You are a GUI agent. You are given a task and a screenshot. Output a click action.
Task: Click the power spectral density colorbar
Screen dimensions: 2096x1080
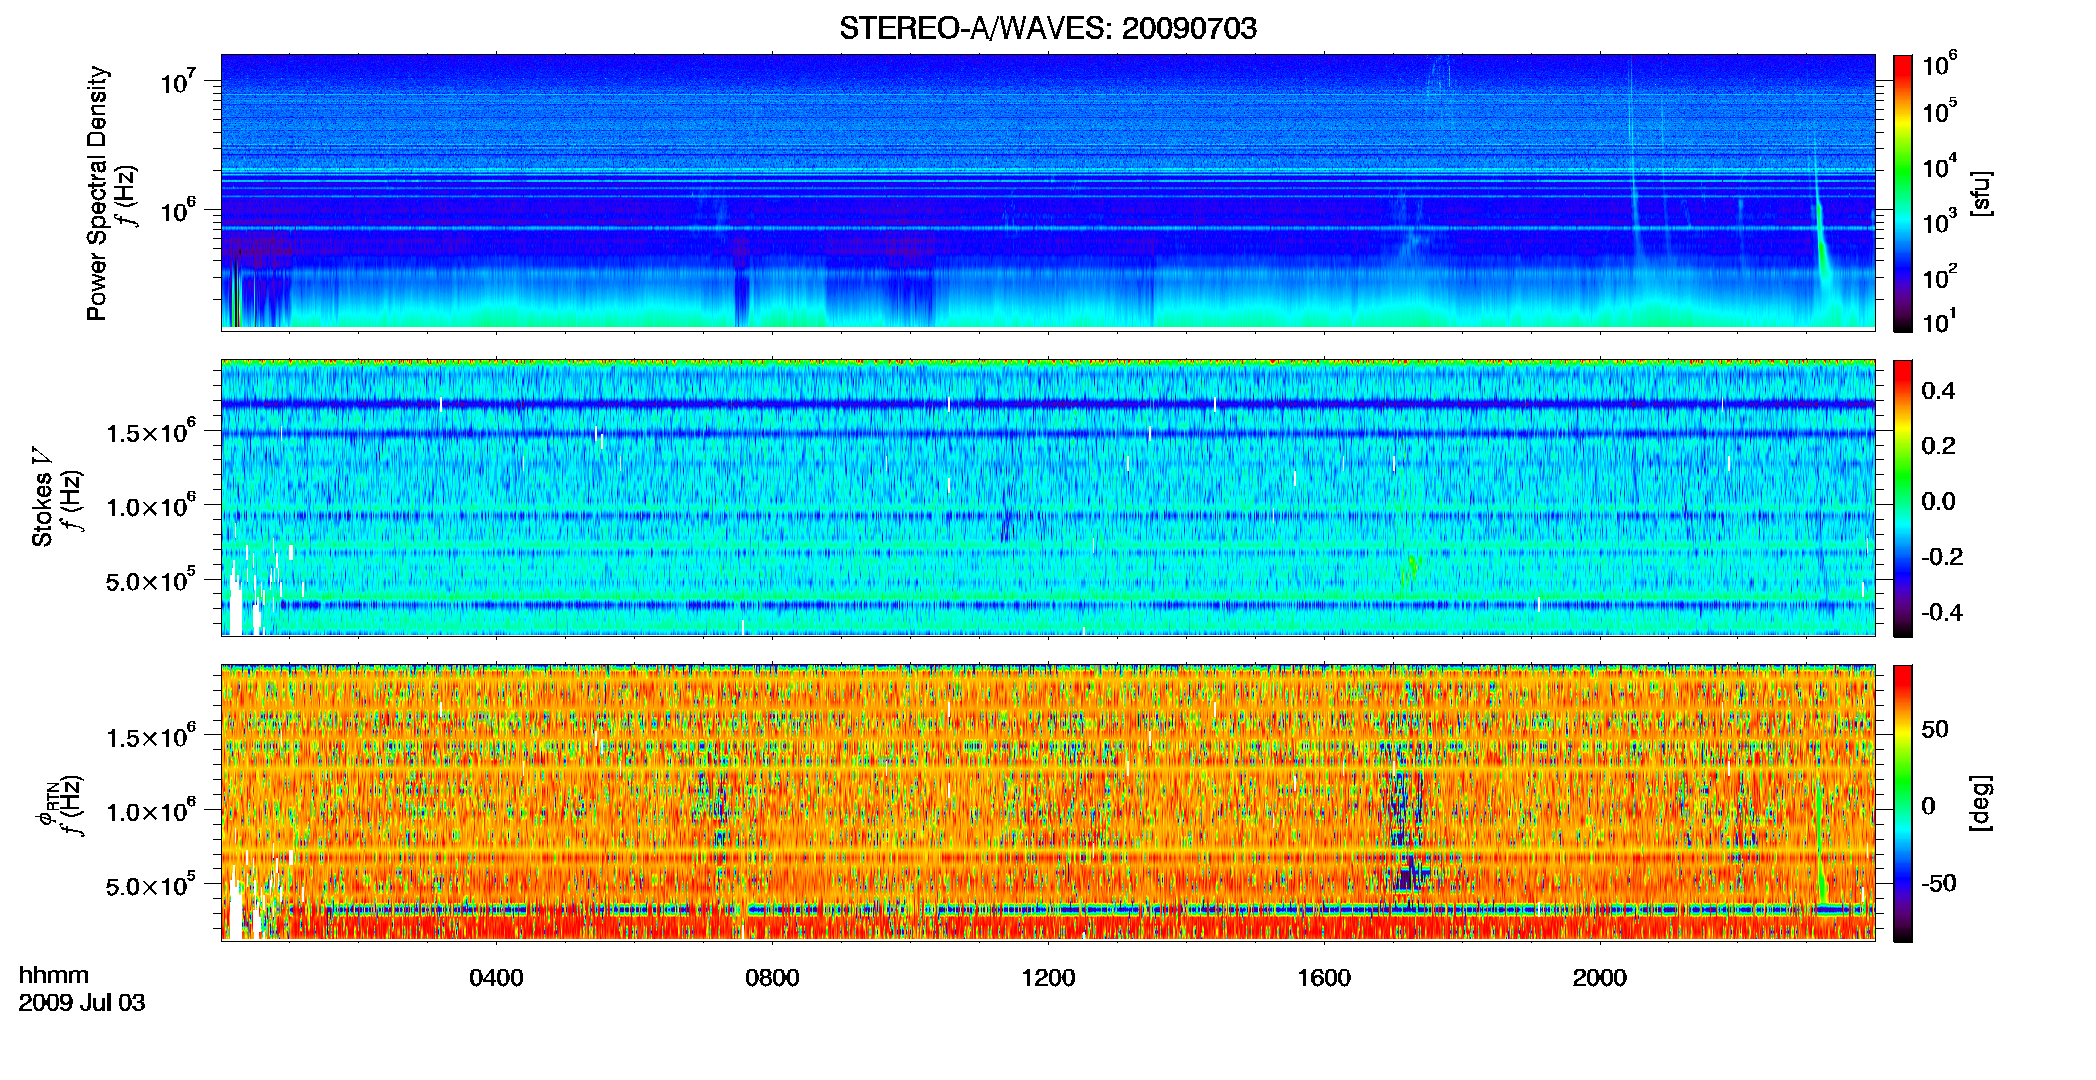(1903, 193)
